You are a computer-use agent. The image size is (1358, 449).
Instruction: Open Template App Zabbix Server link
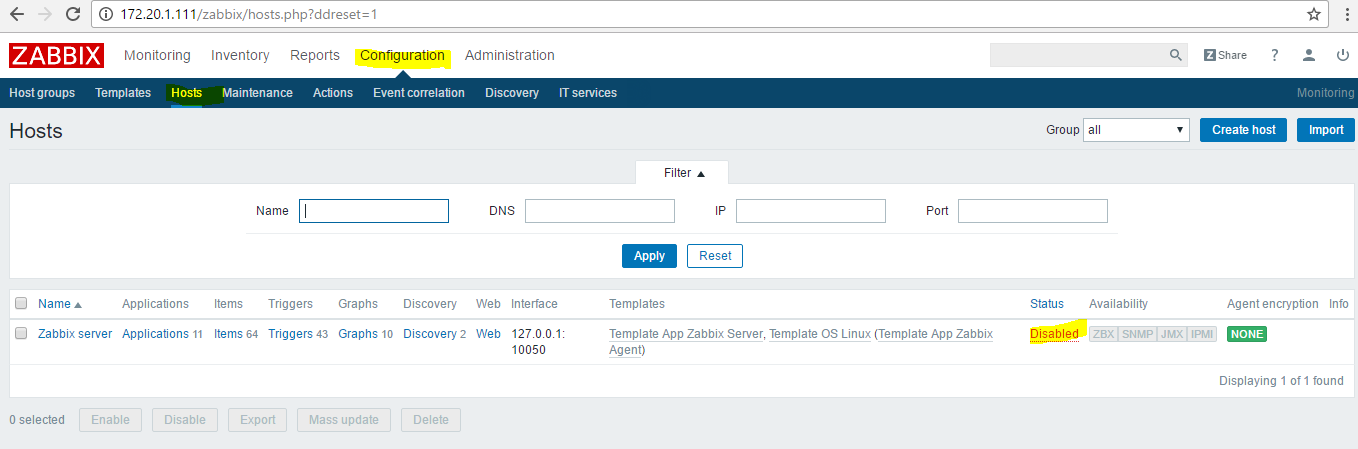click(686, 334)
